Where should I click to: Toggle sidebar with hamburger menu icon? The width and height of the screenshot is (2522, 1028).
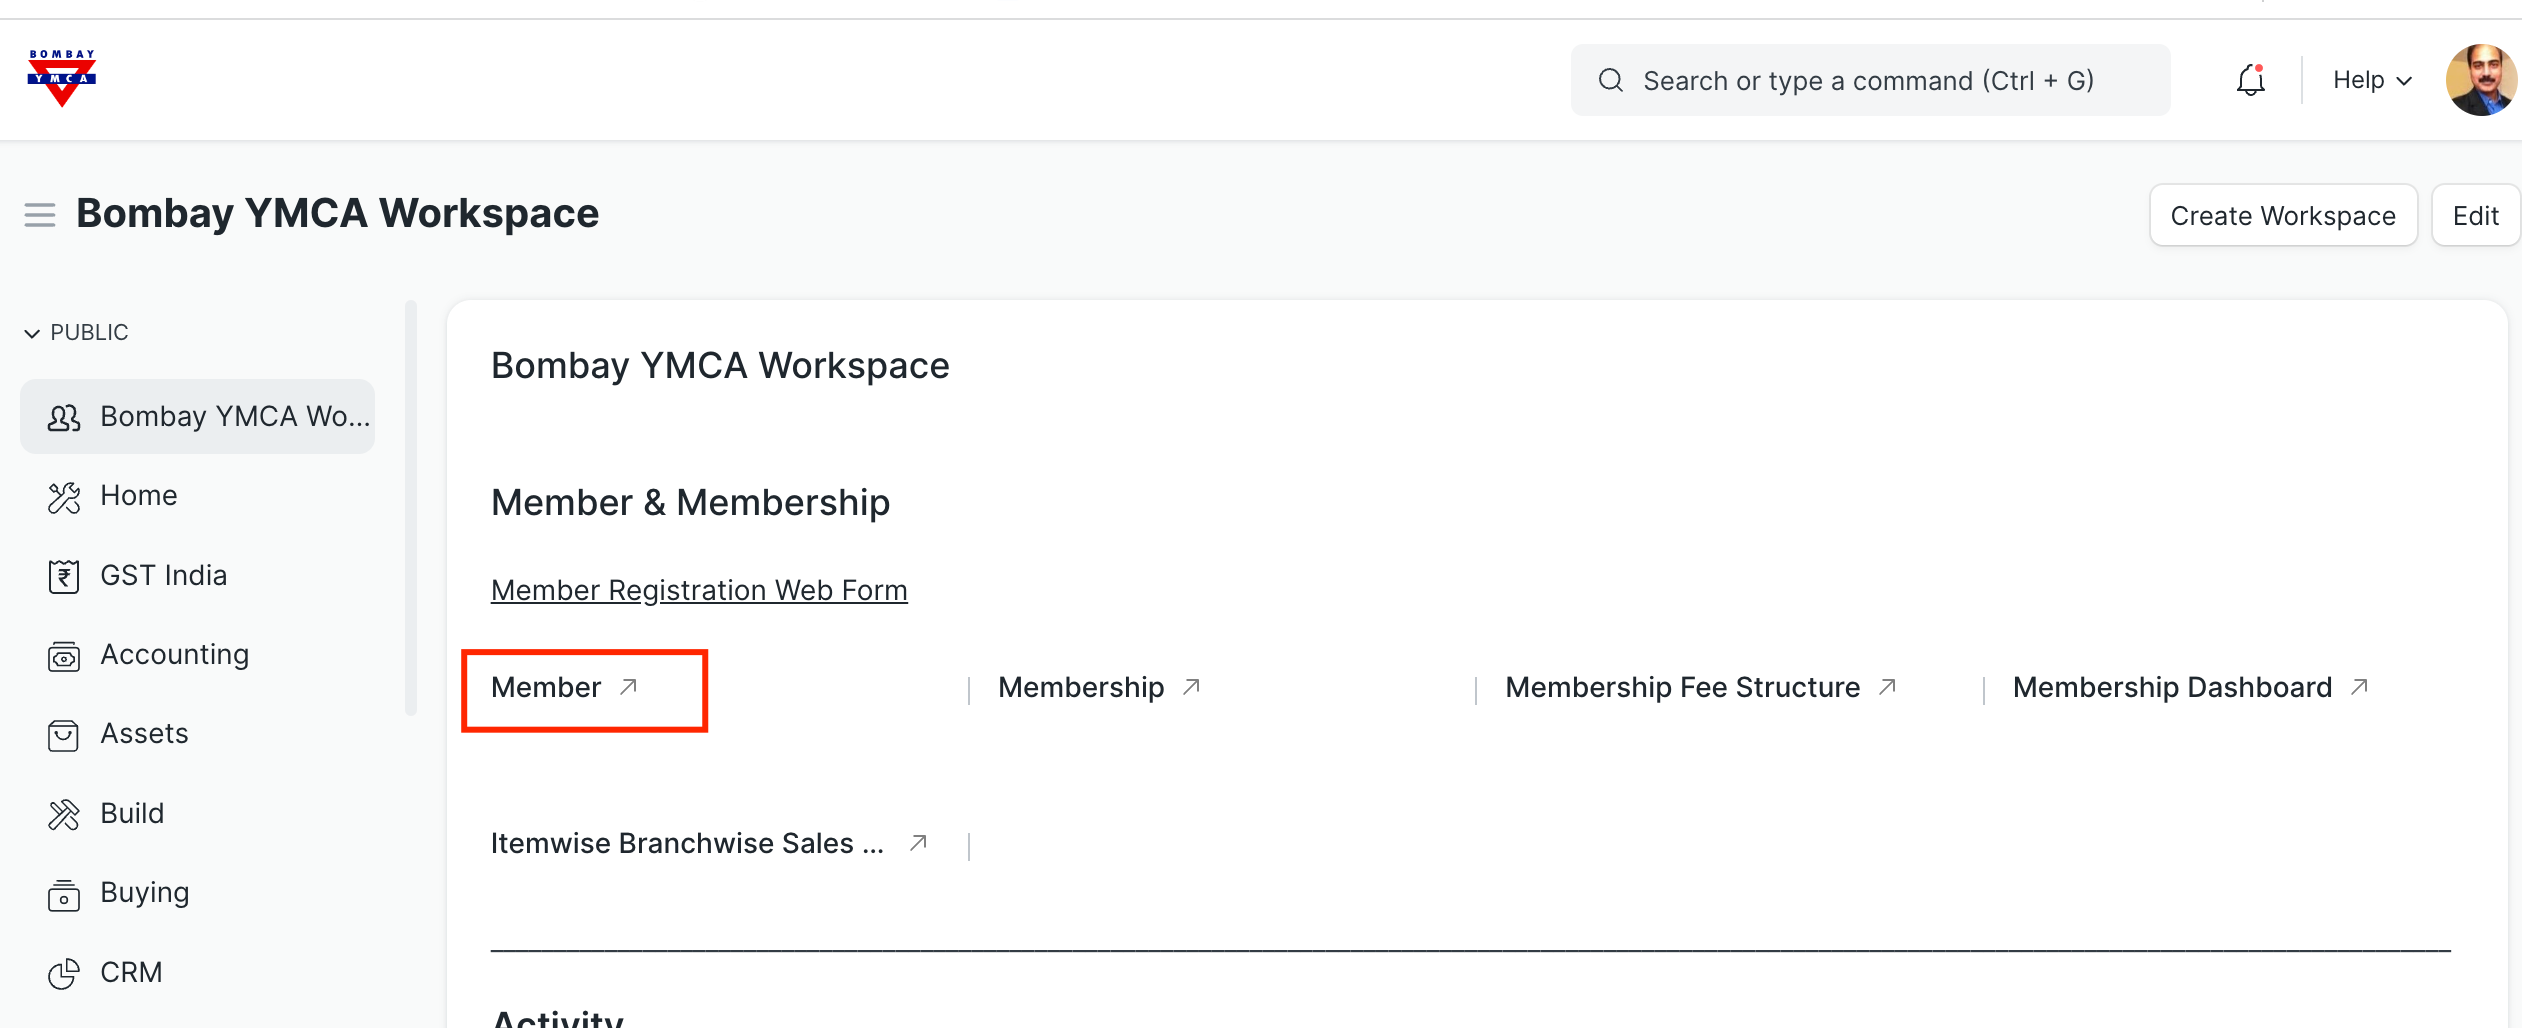(x=40, y=215)
